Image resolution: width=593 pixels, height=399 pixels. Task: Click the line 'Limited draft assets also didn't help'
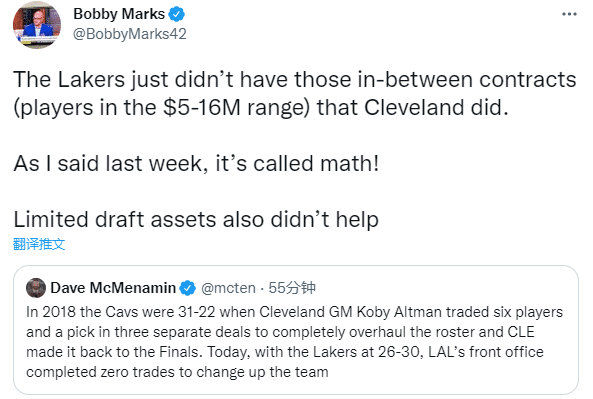point(196,220)
